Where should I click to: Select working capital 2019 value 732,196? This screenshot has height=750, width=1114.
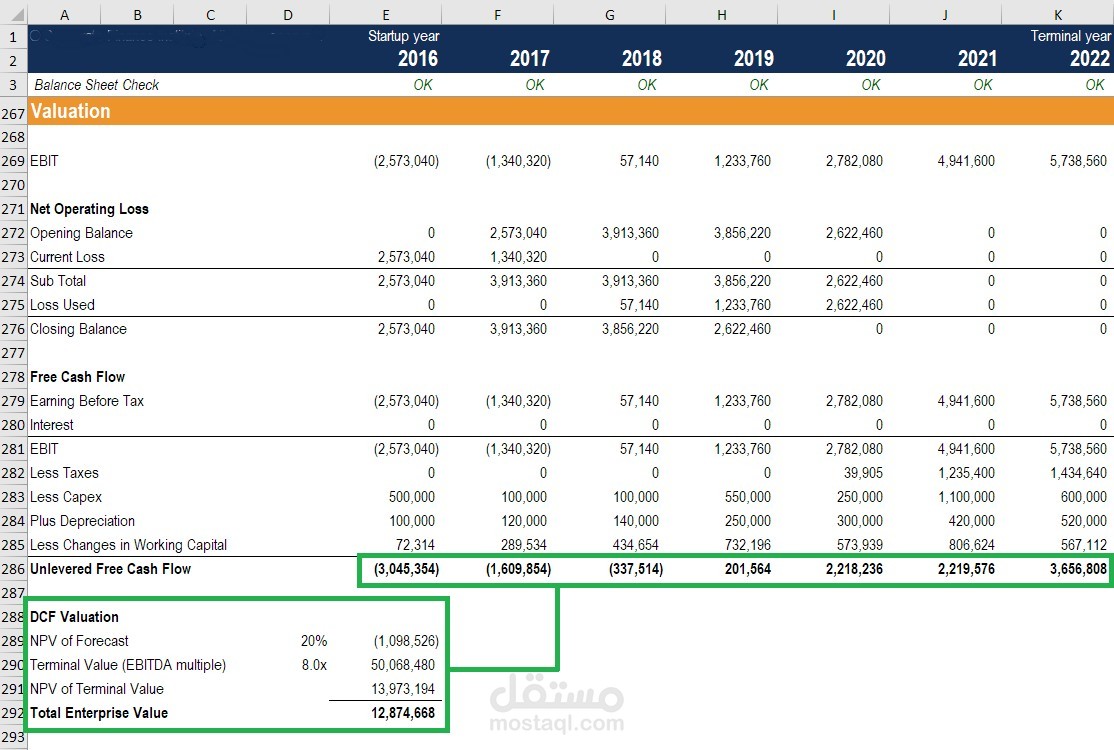tap(747, 545)
